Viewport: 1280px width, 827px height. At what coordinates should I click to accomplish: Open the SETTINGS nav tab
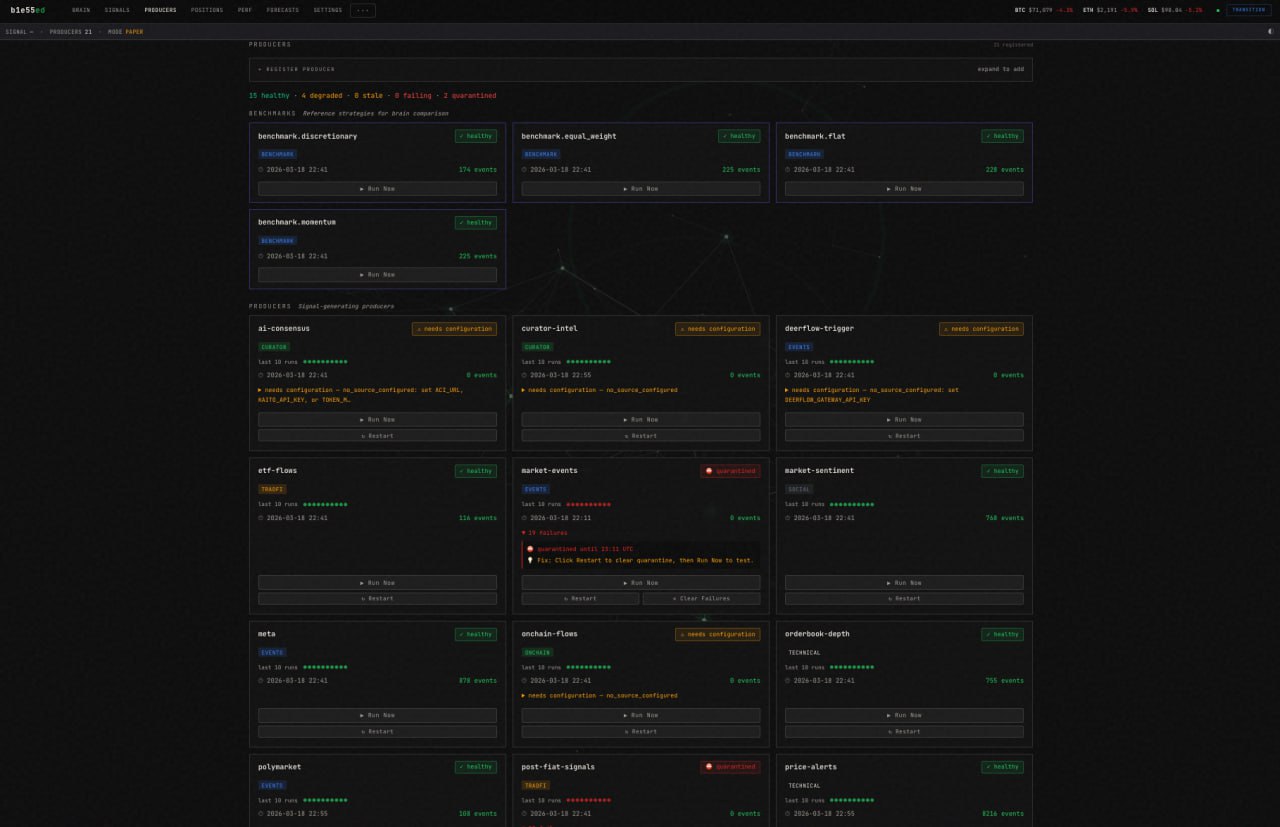(328, 10)
